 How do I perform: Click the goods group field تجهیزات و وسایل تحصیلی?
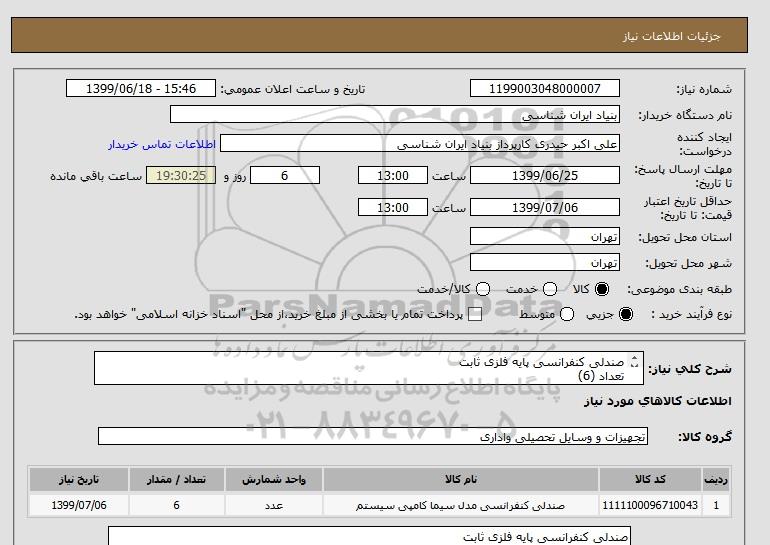coord(373,436)
